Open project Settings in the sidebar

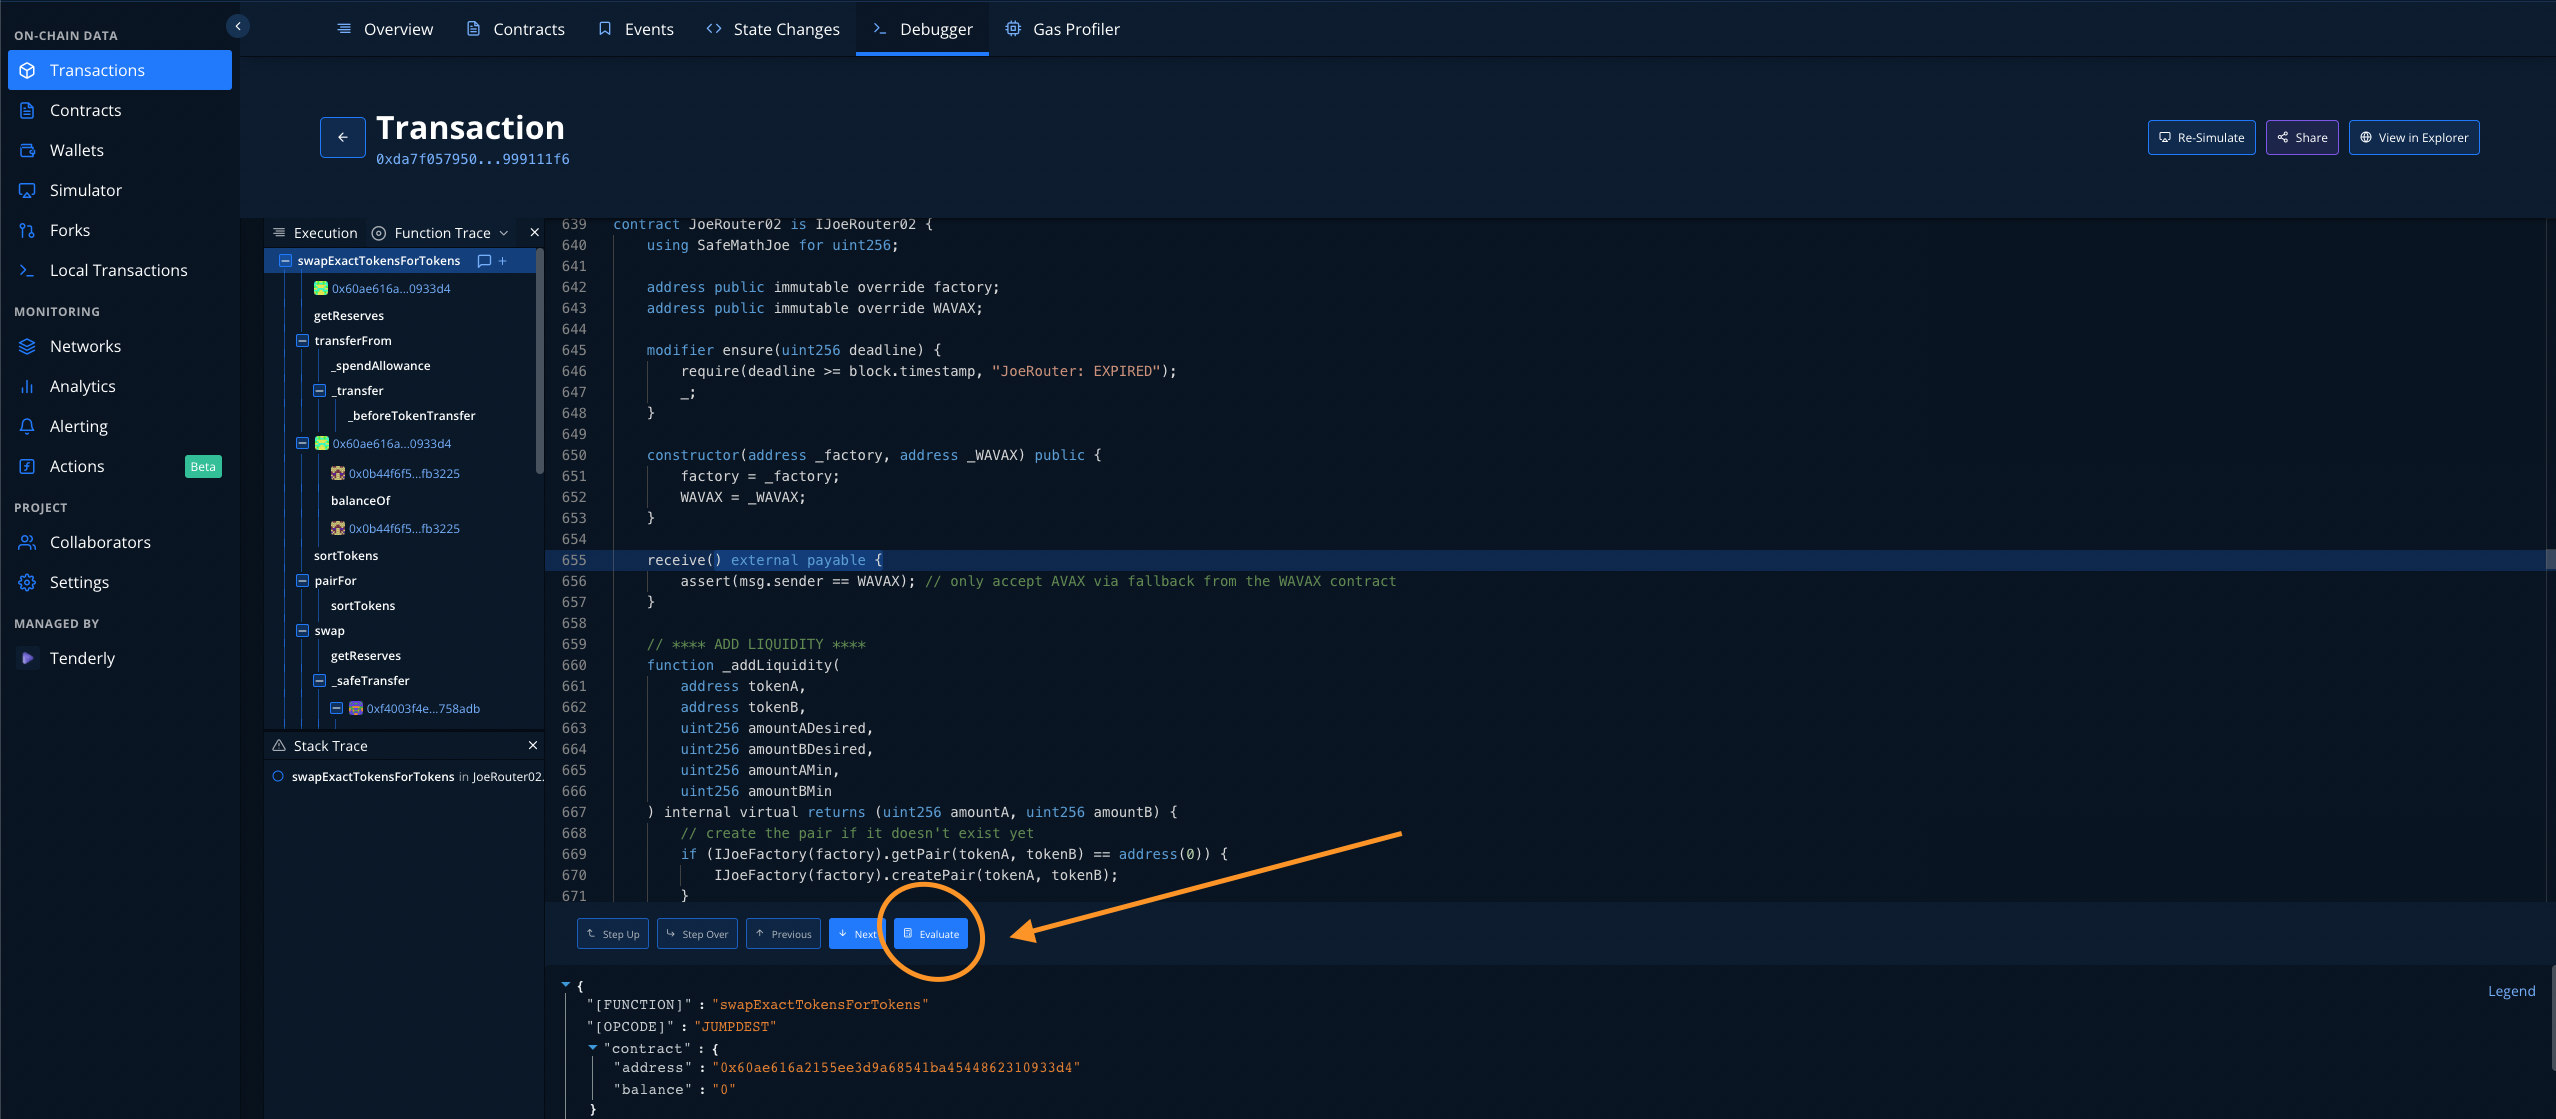(79, 582)
